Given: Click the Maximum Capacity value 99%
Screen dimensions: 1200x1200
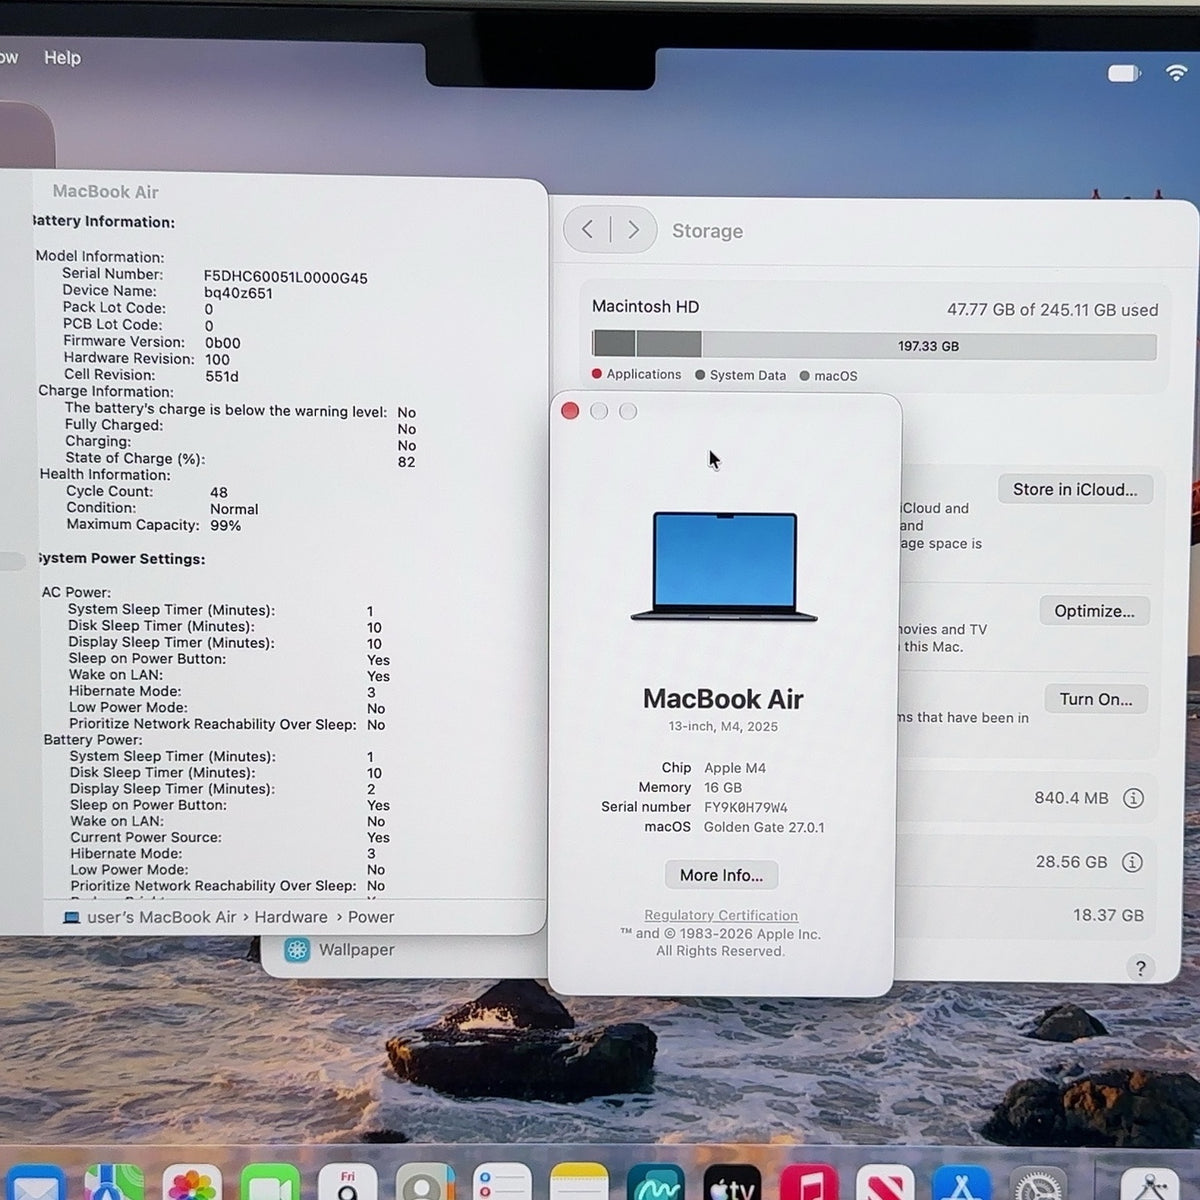Looking at the screenshot, I should pyautogui.click(x=225, y=525).
